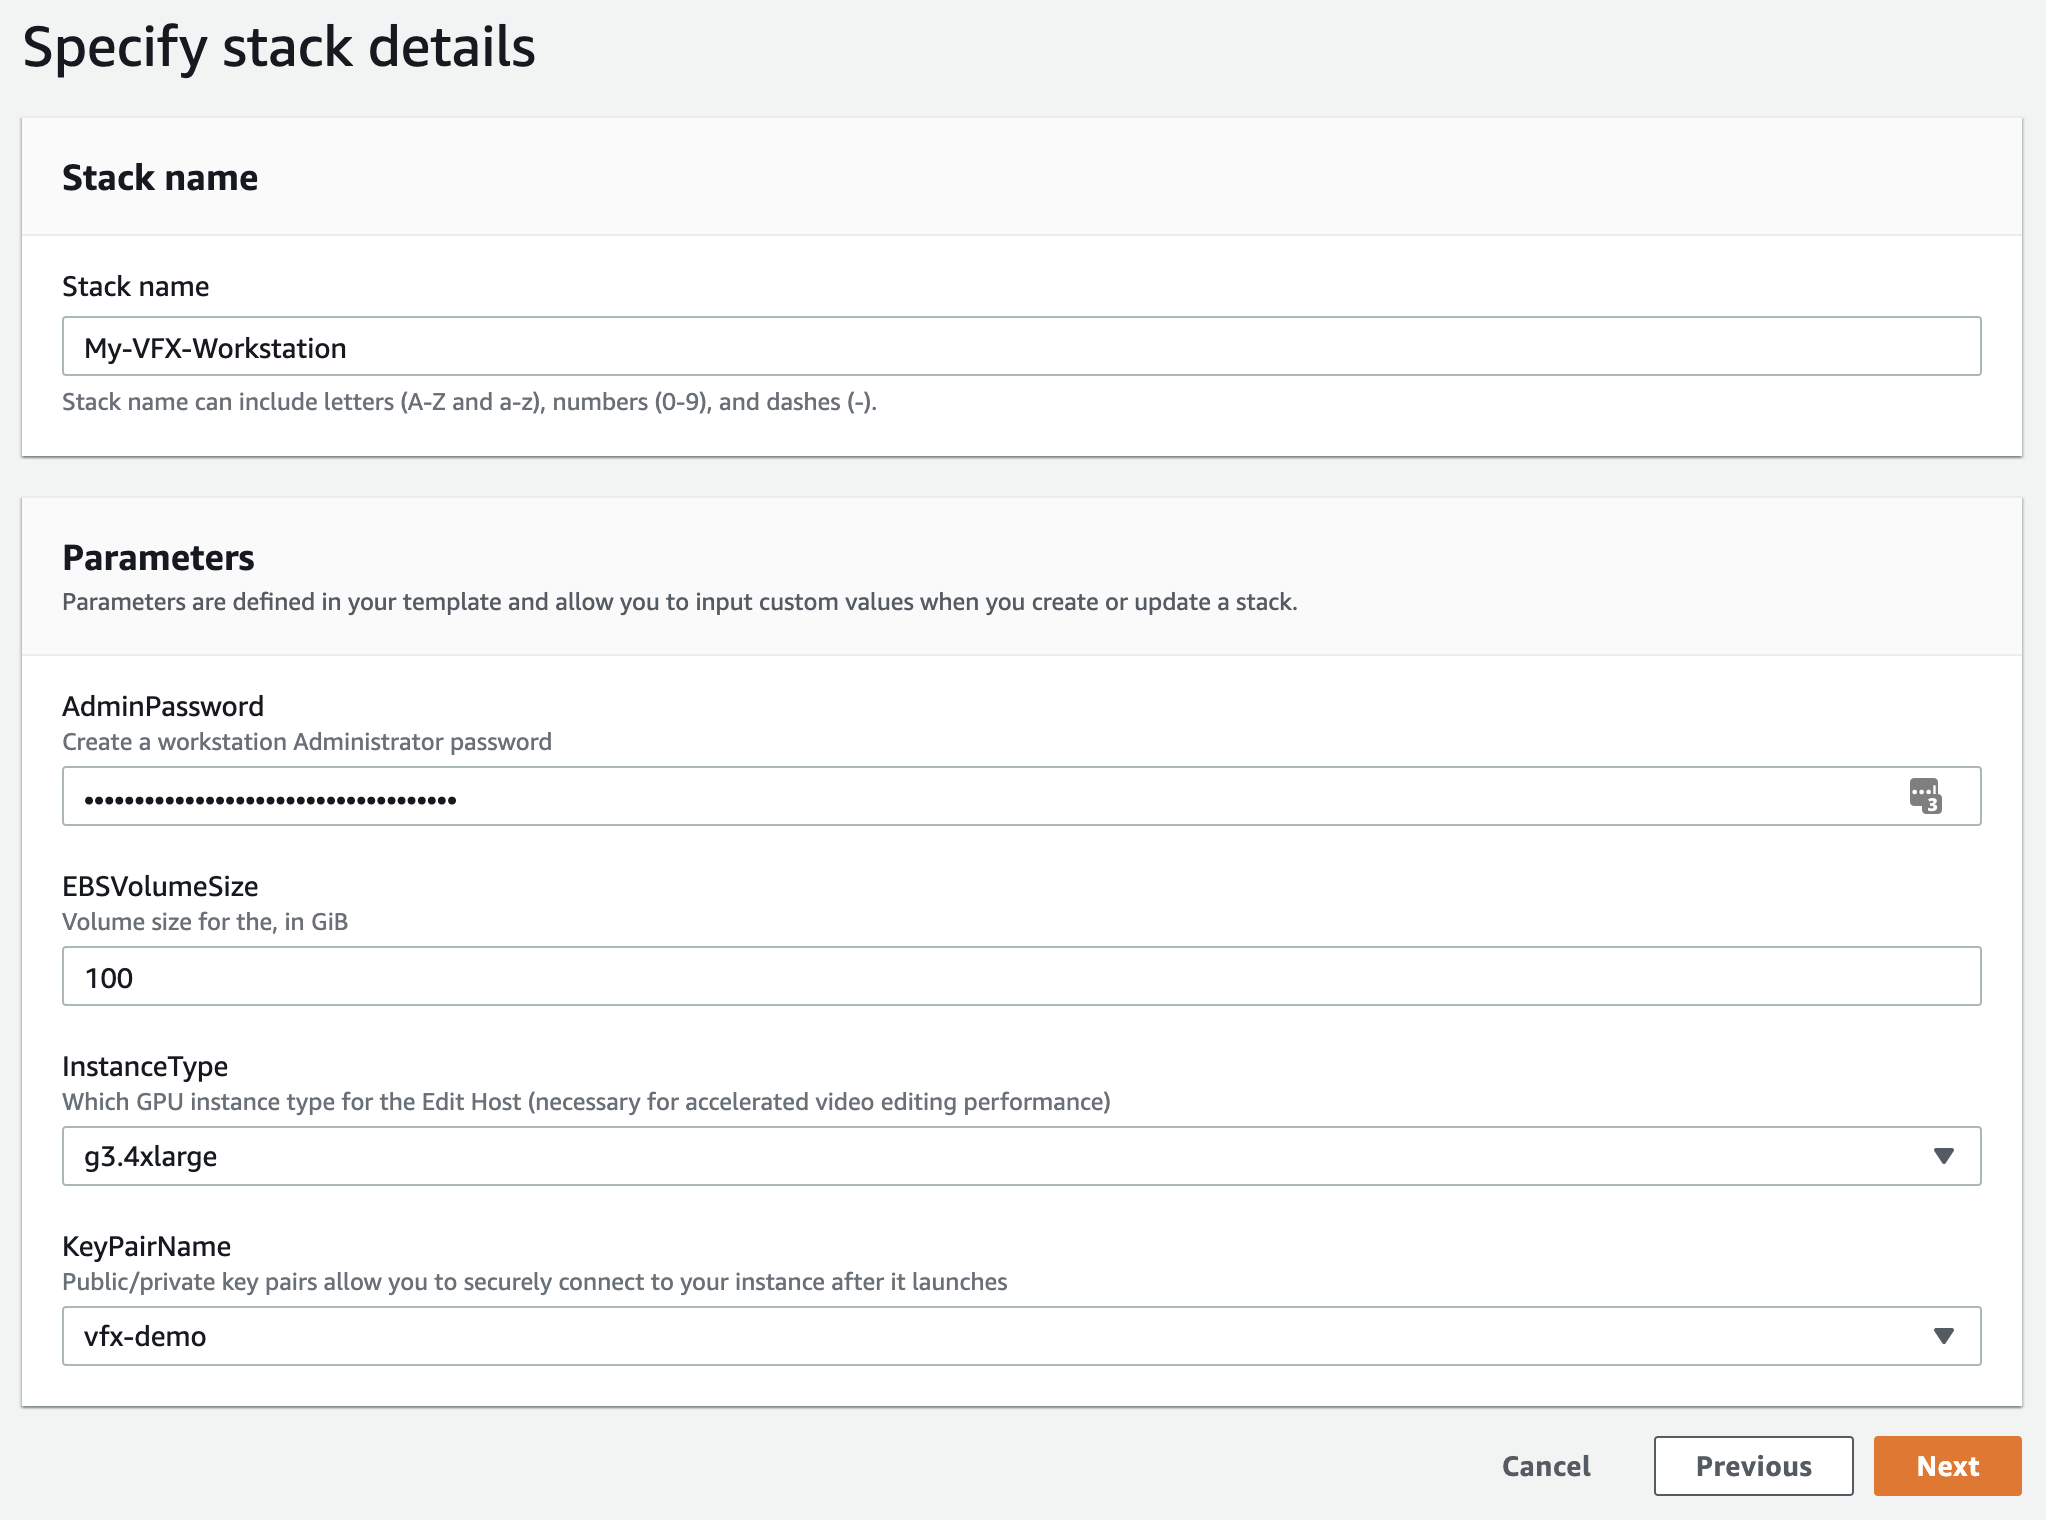The width and height of the screenshot is (2046, 1520).
Task: Click the AdminPassword parameter label
Action: pos(163,706)
